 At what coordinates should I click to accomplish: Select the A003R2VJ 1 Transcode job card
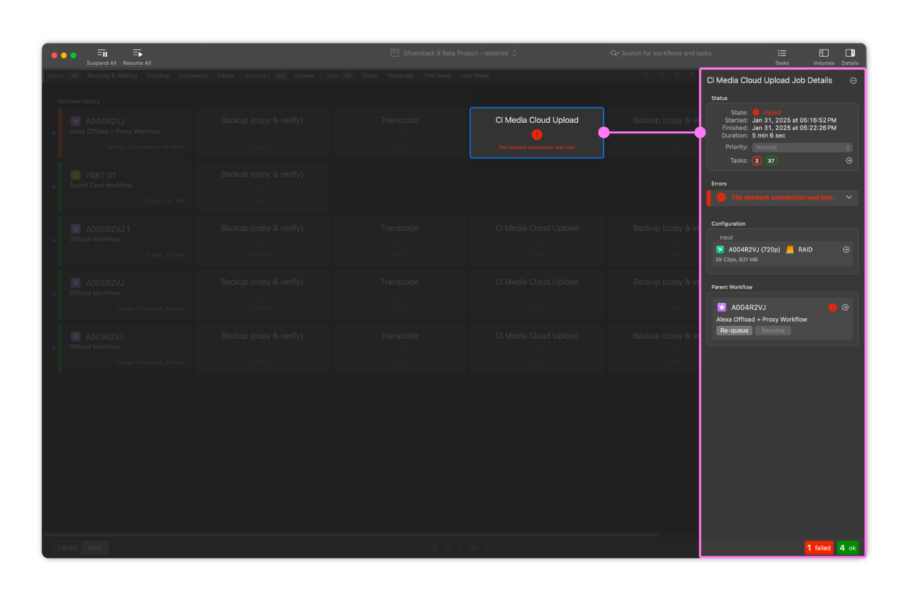click(x=400, y=240)
